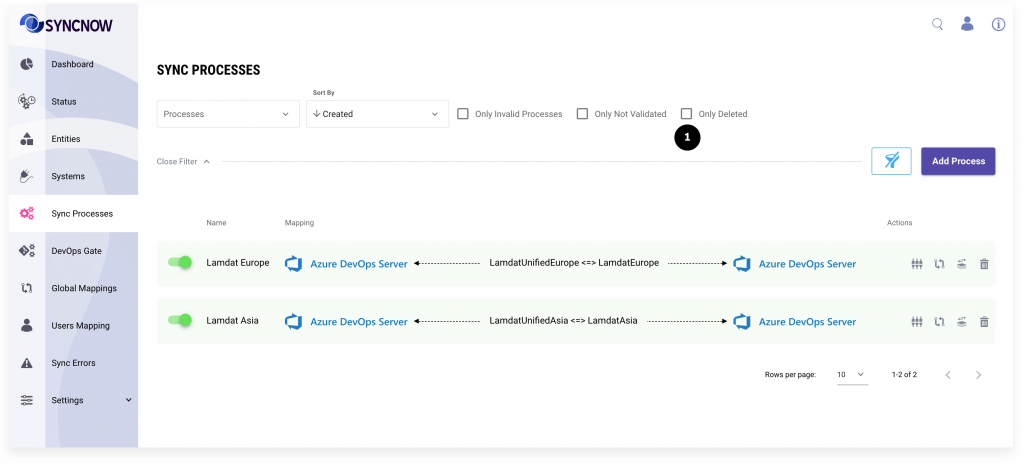The image size is (1024, 463).
Task: Click the info icon in header
Action: [998, 24]
